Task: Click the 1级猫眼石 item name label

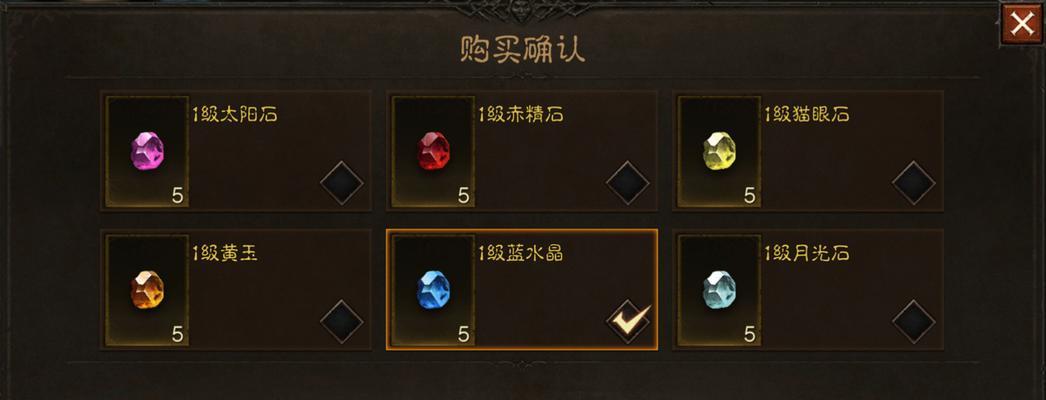Action: pos(807,115)
